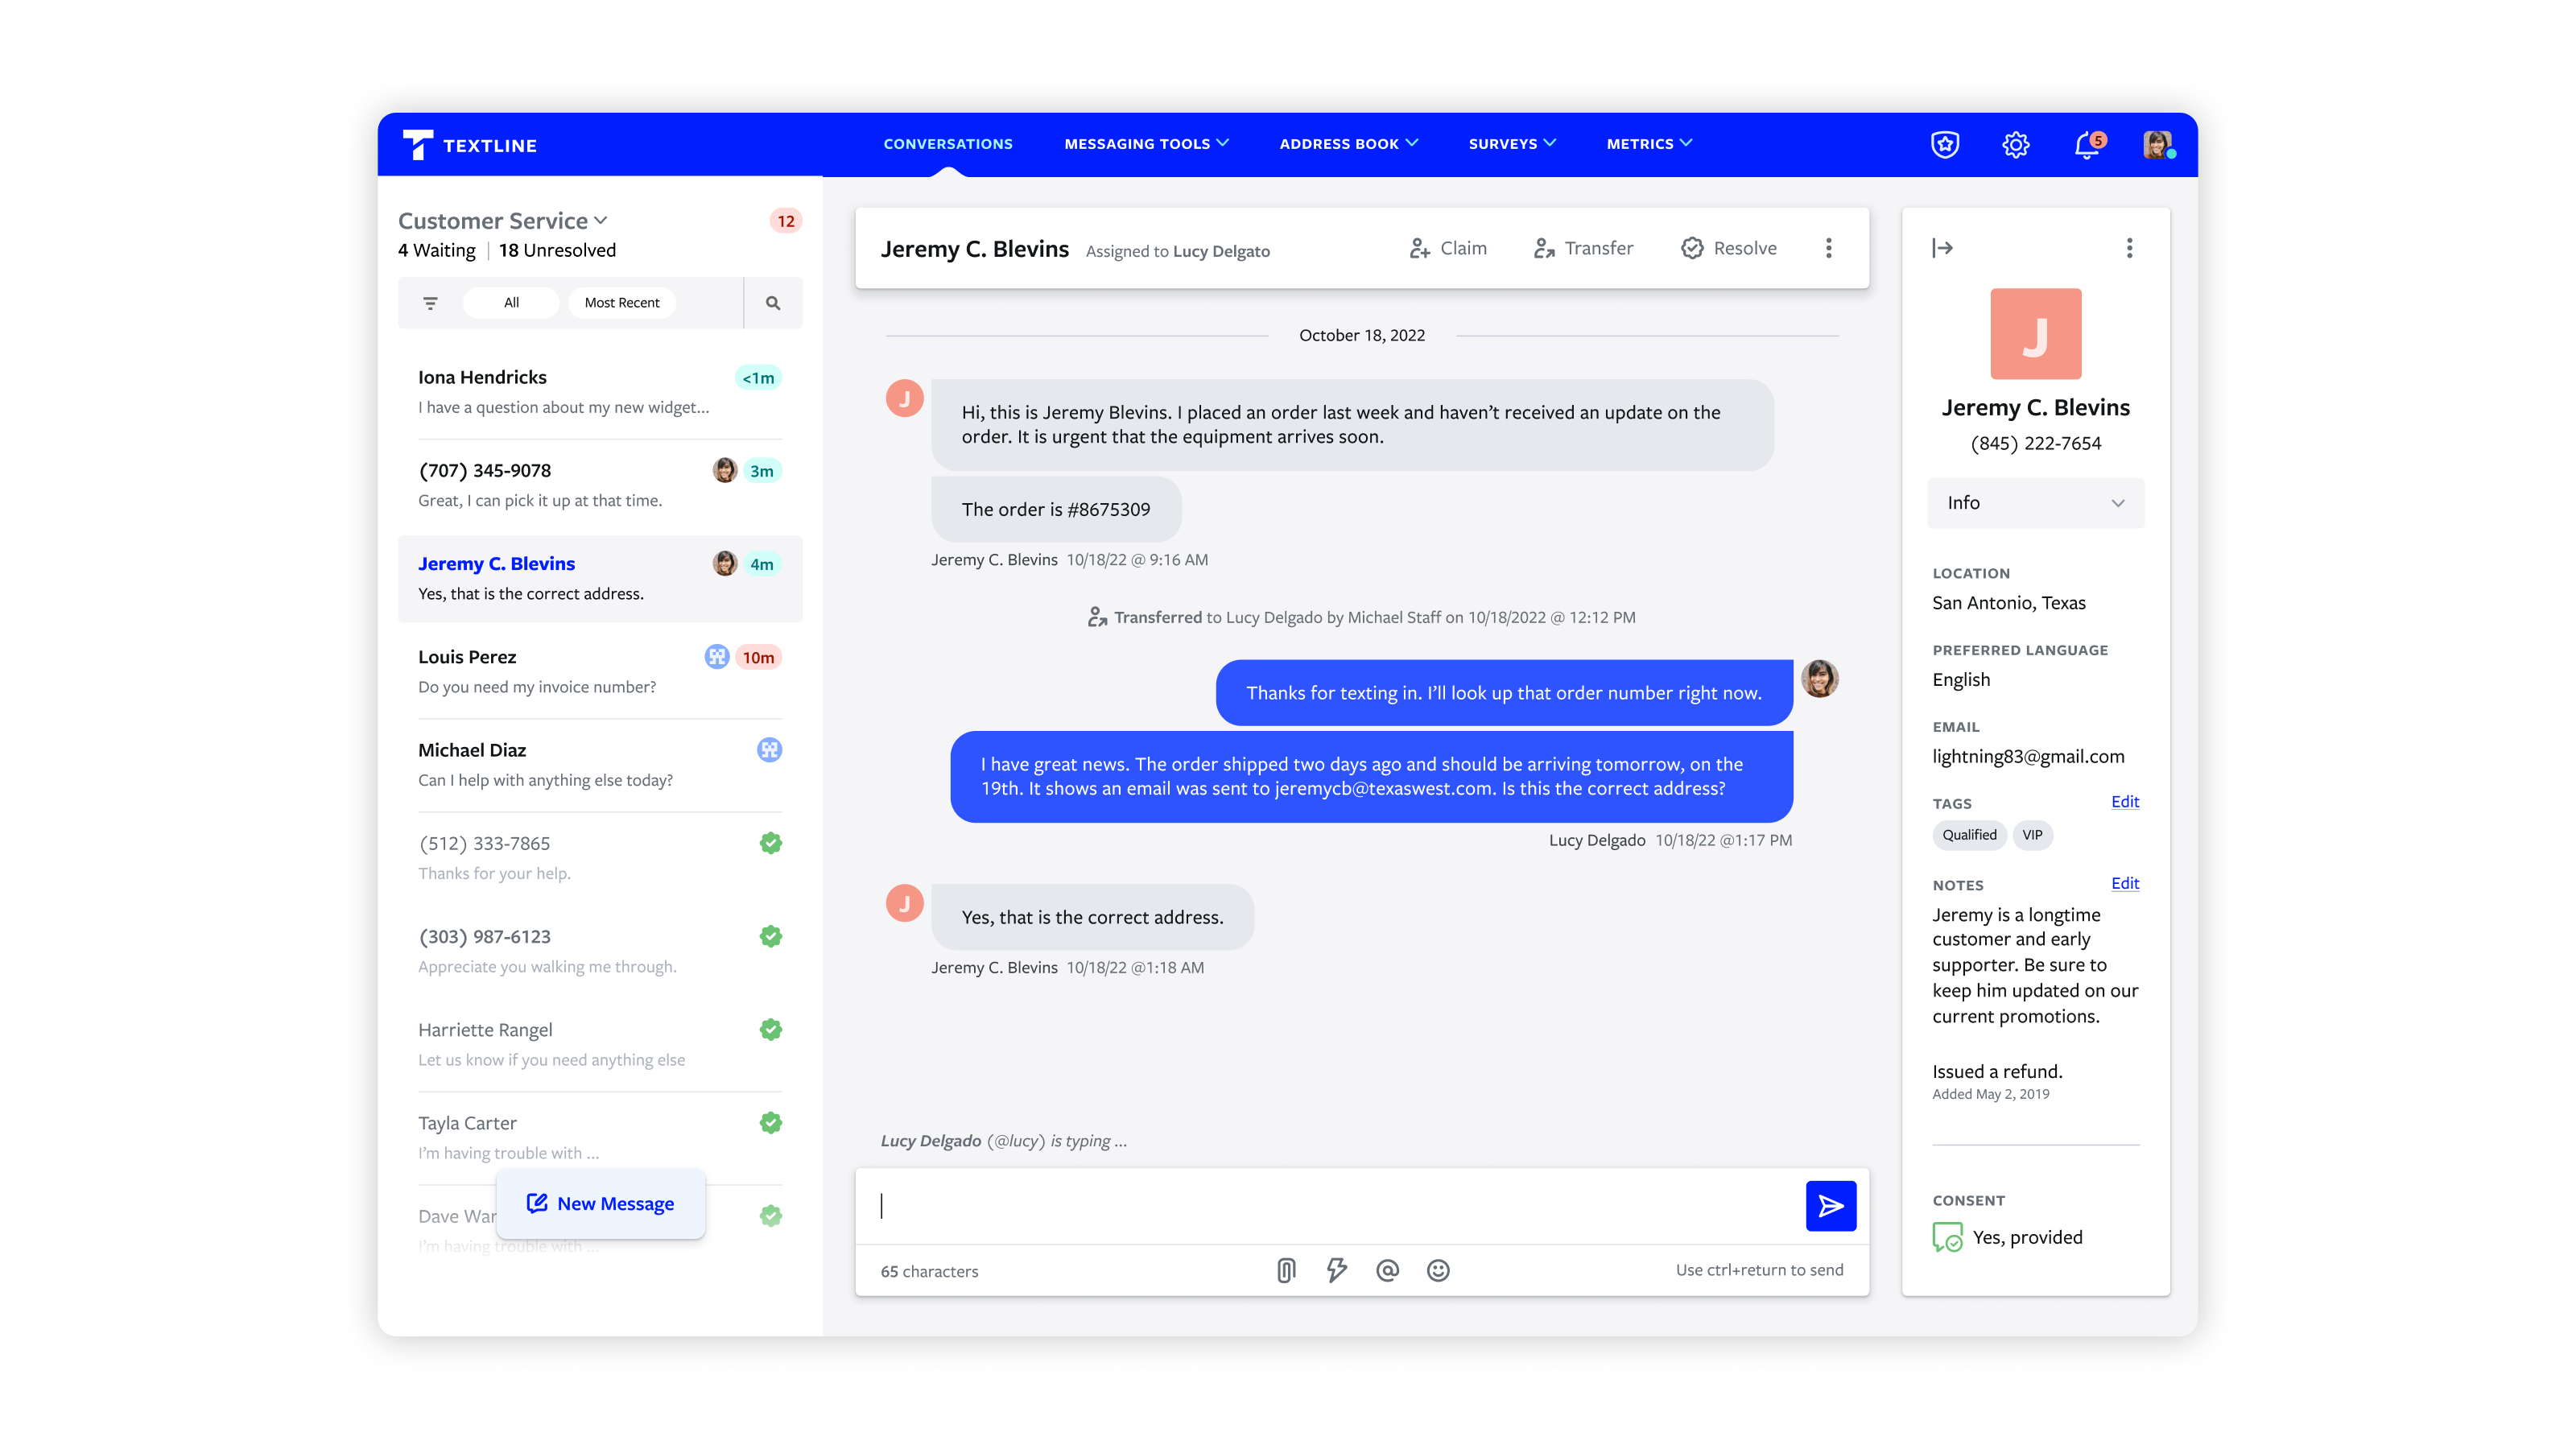Open message shortcuts with the lightning bolt icon
Image resolution: width=2576 pixels, height=1449 pixels.
(1337, 1270)
